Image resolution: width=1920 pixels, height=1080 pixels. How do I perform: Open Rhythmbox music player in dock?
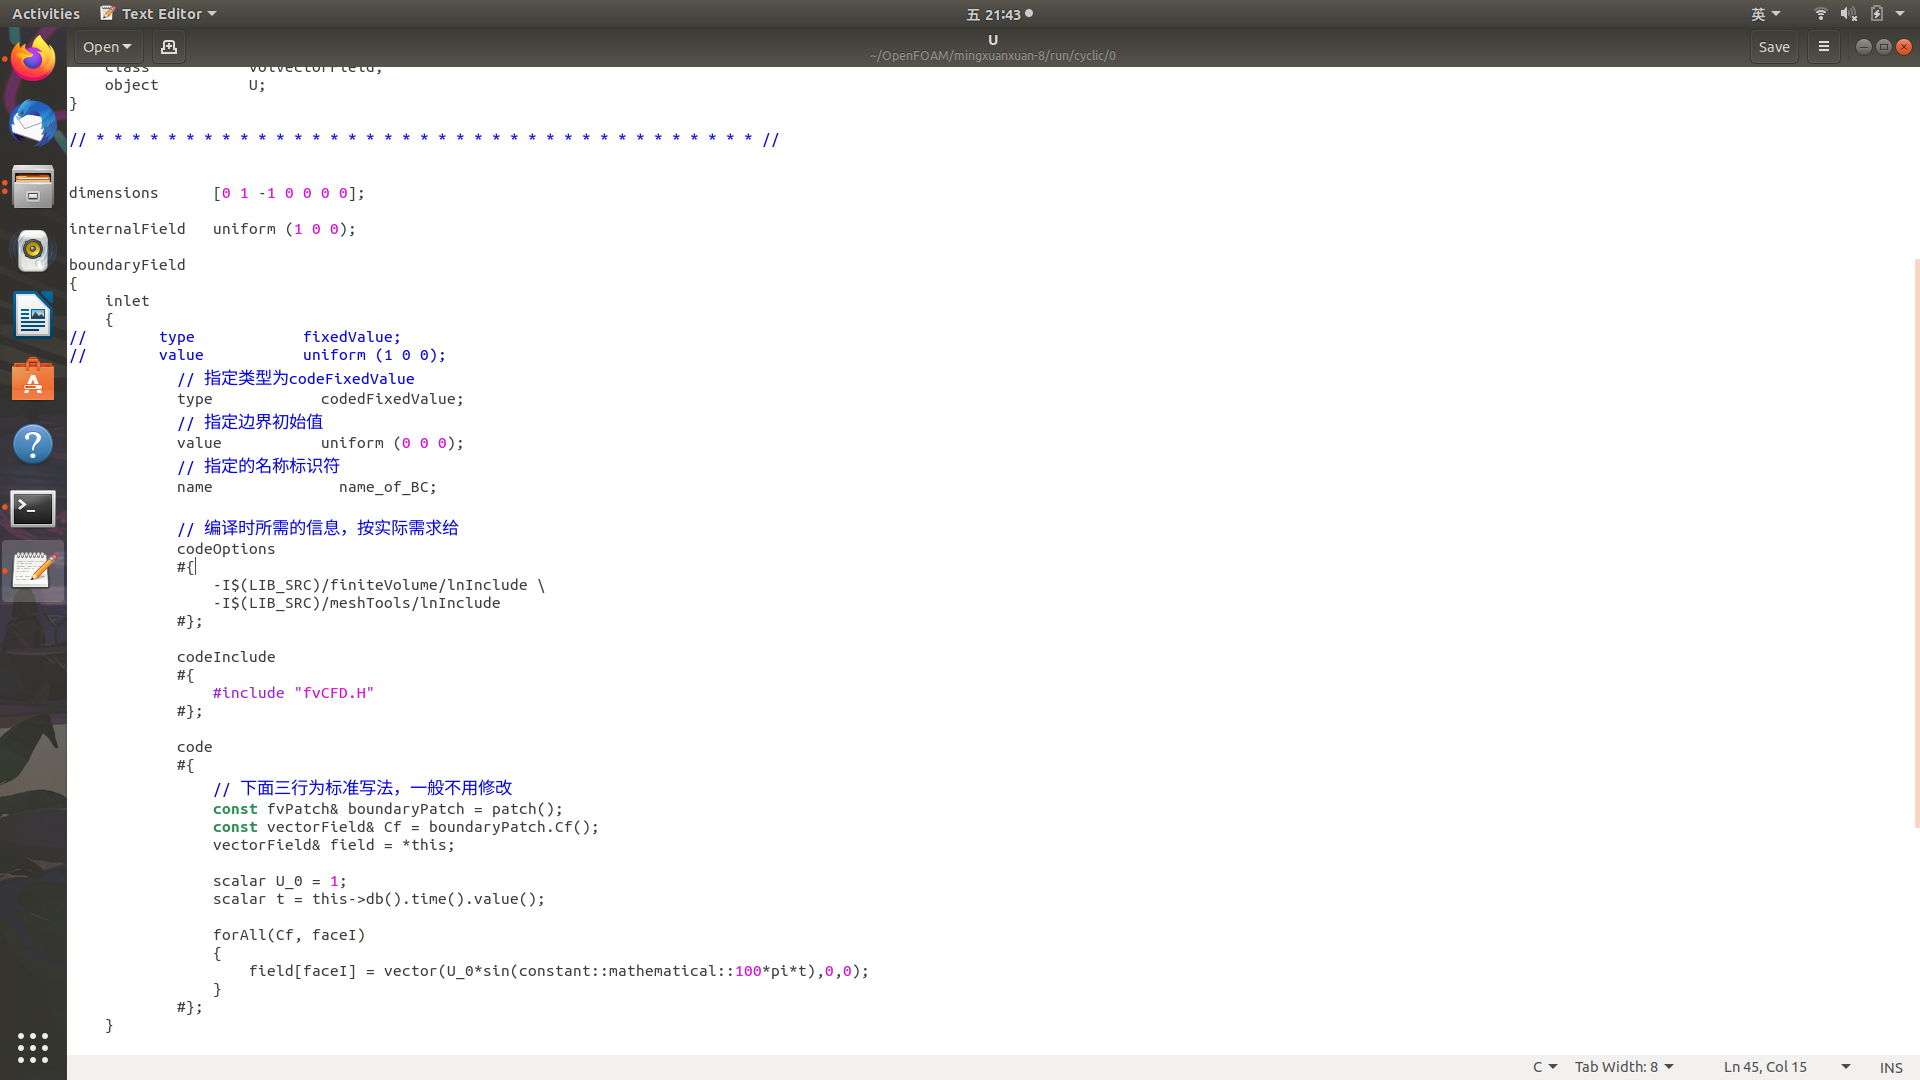pos(33,251)
